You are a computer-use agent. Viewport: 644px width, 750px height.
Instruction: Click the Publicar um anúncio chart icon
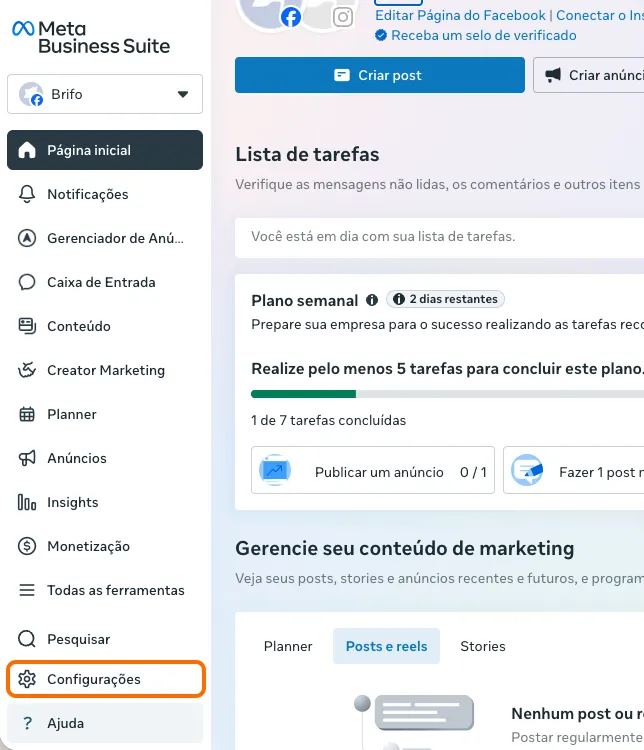coord(275,470)
